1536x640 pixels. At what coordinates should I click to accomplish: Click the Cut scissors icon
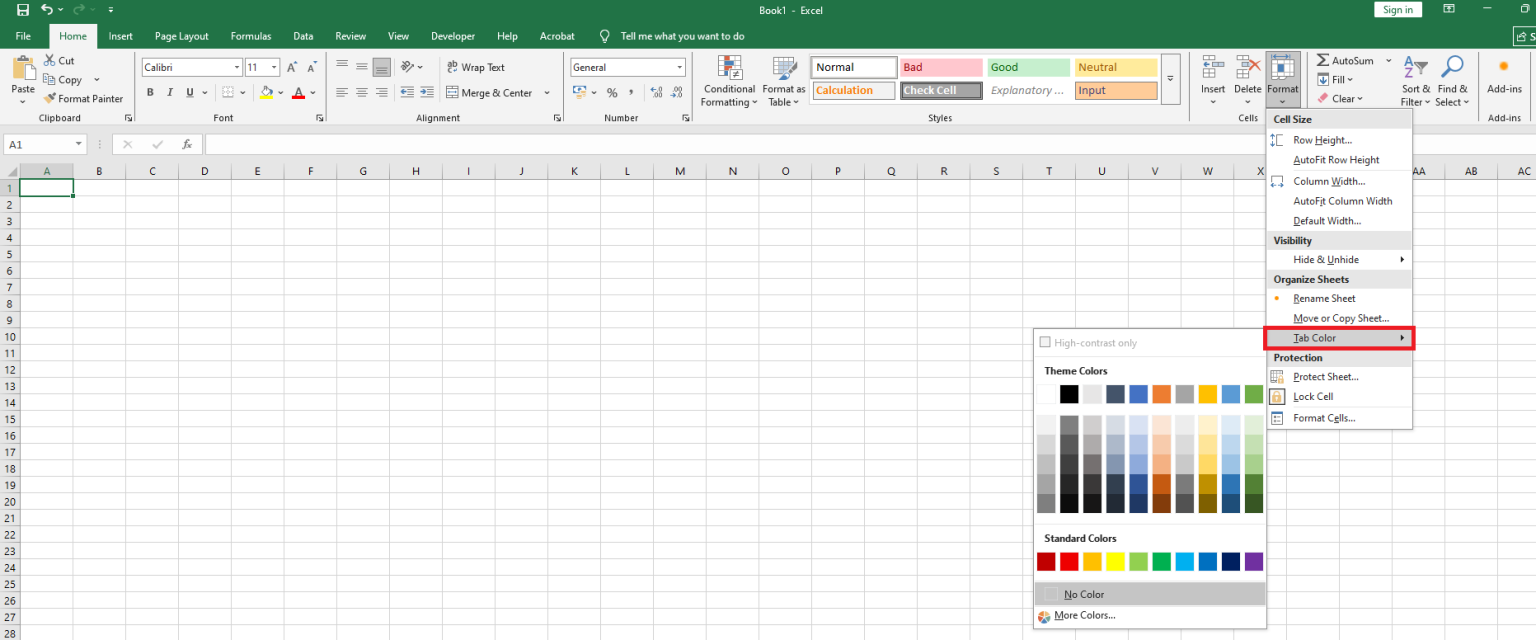tap(50, 61)
